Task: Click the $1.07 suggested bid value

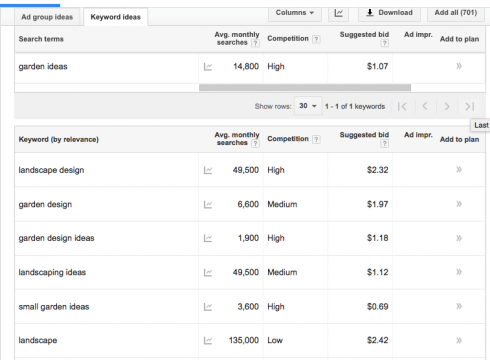Action: click(x=377, y=66)
